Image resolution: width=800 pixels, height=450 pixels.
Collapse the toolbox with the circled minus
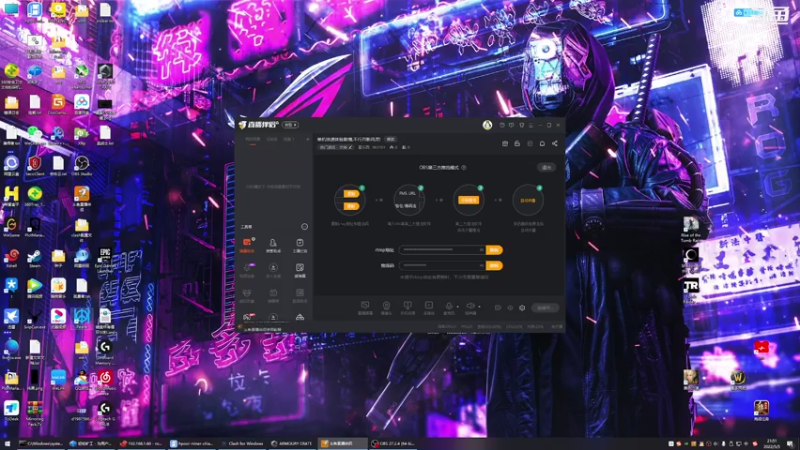click(x=305, y=227)
